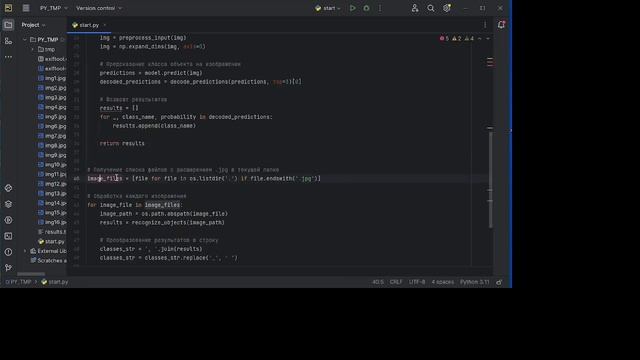Select img9.jpg in the project tree

[x=52, y=155]
